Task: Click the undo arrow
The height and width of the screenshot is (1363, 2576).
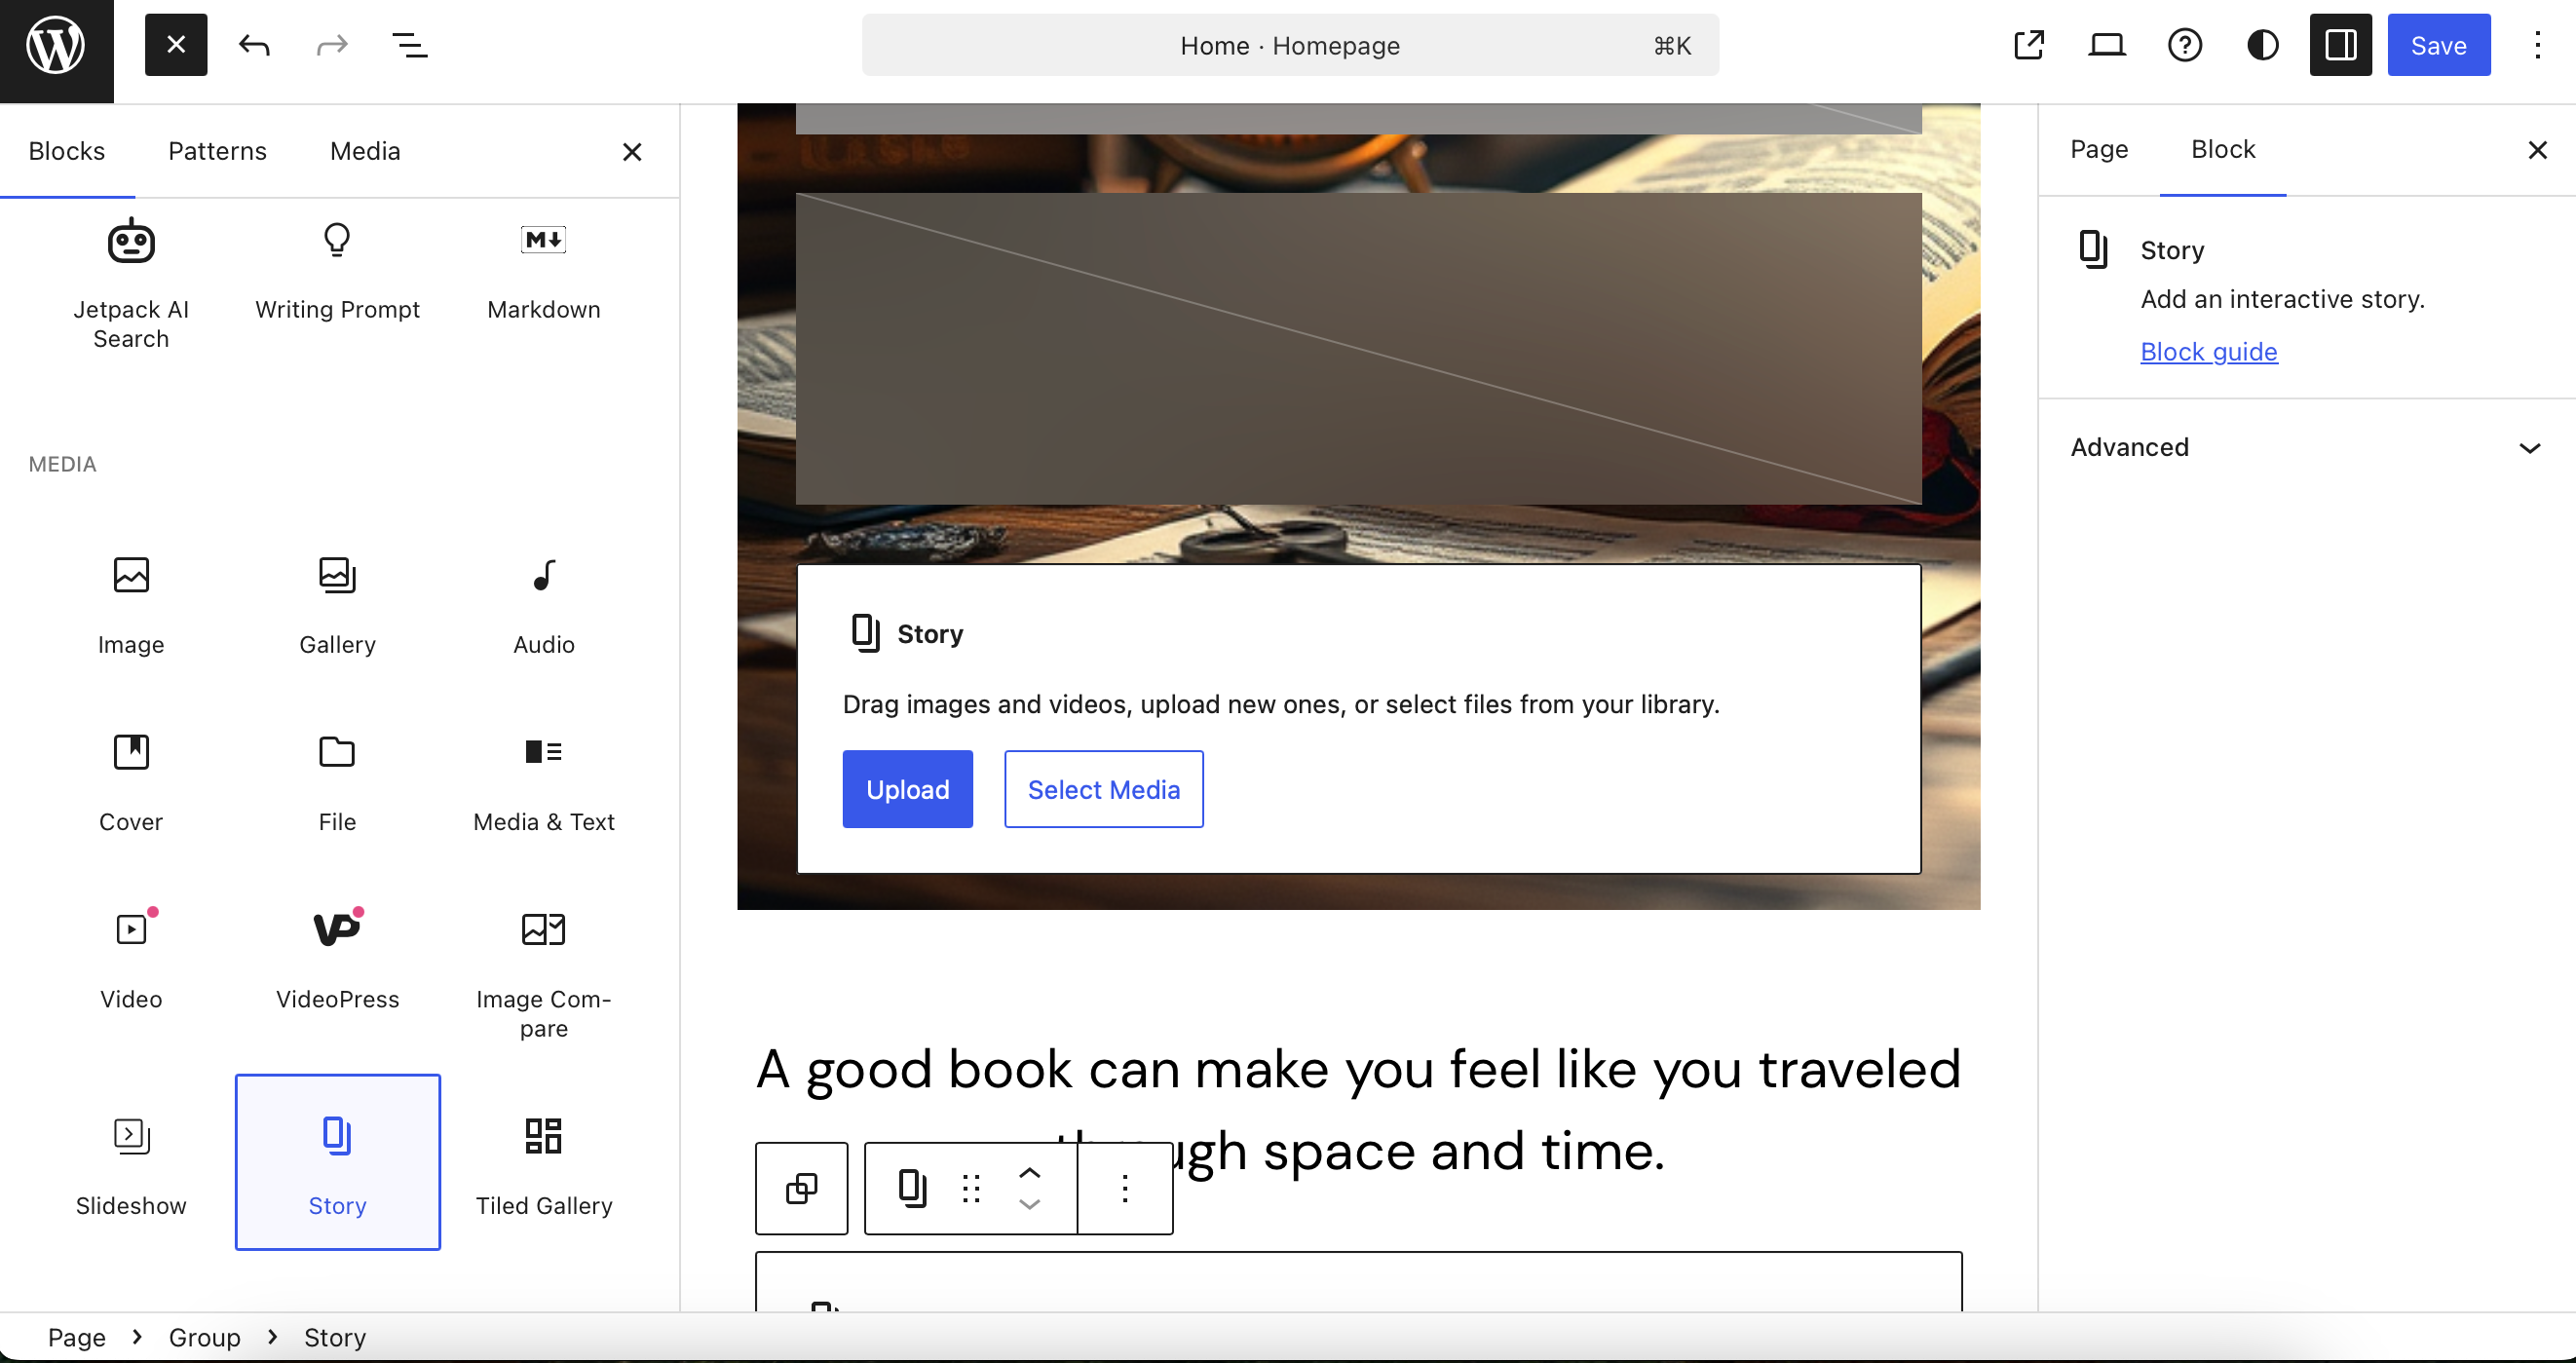Action: 255,45
